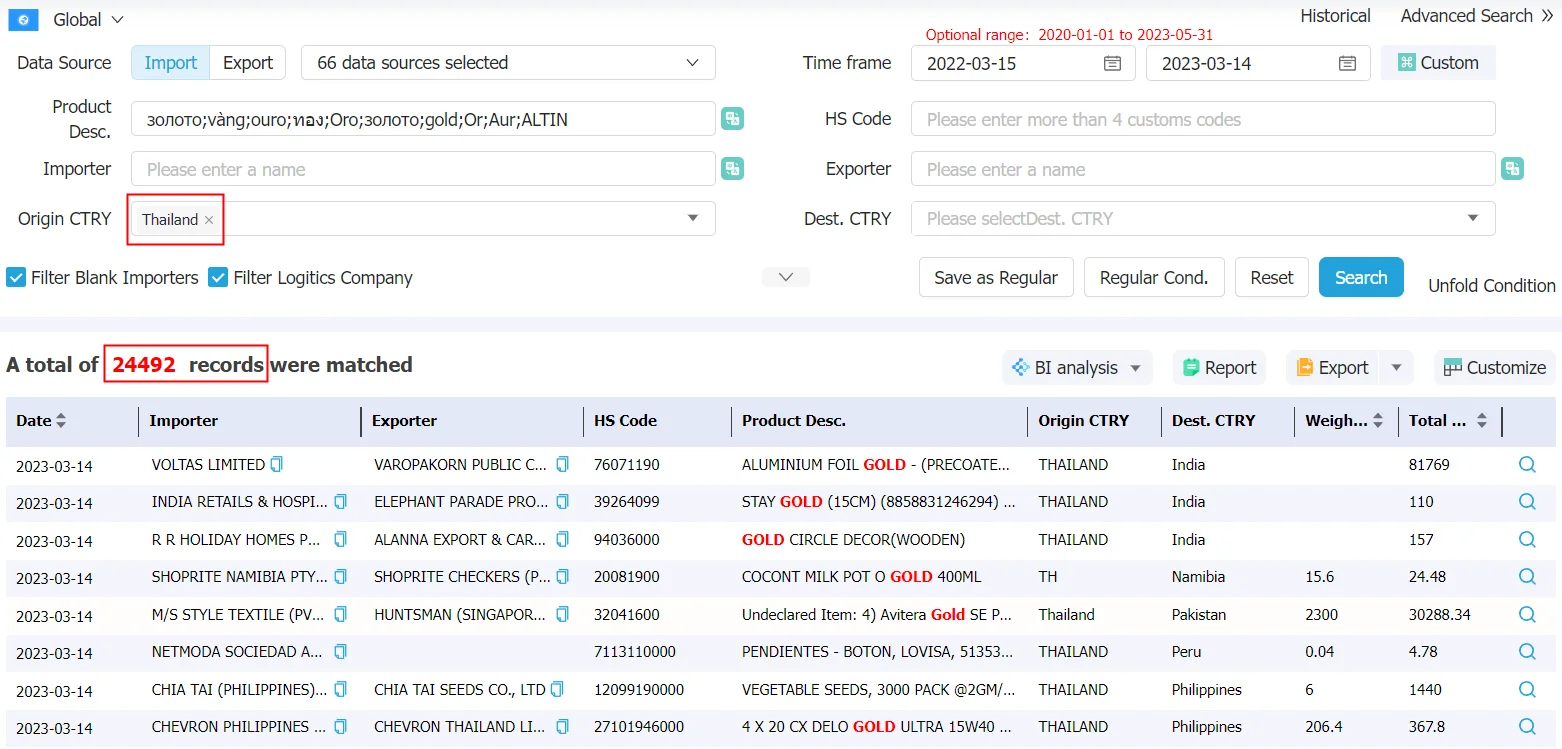Copy importer SHOPRITE NAMIBIA PTY...
Viewport: 1562px width, 749px height.
340,577
